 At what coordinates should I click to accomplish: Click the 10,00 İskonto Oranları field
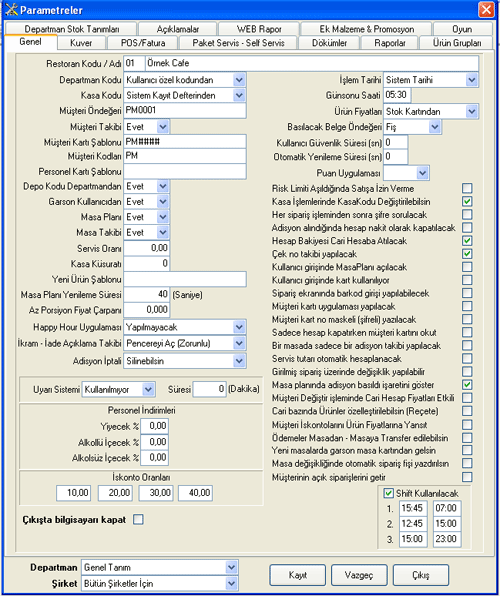(73, 493)
